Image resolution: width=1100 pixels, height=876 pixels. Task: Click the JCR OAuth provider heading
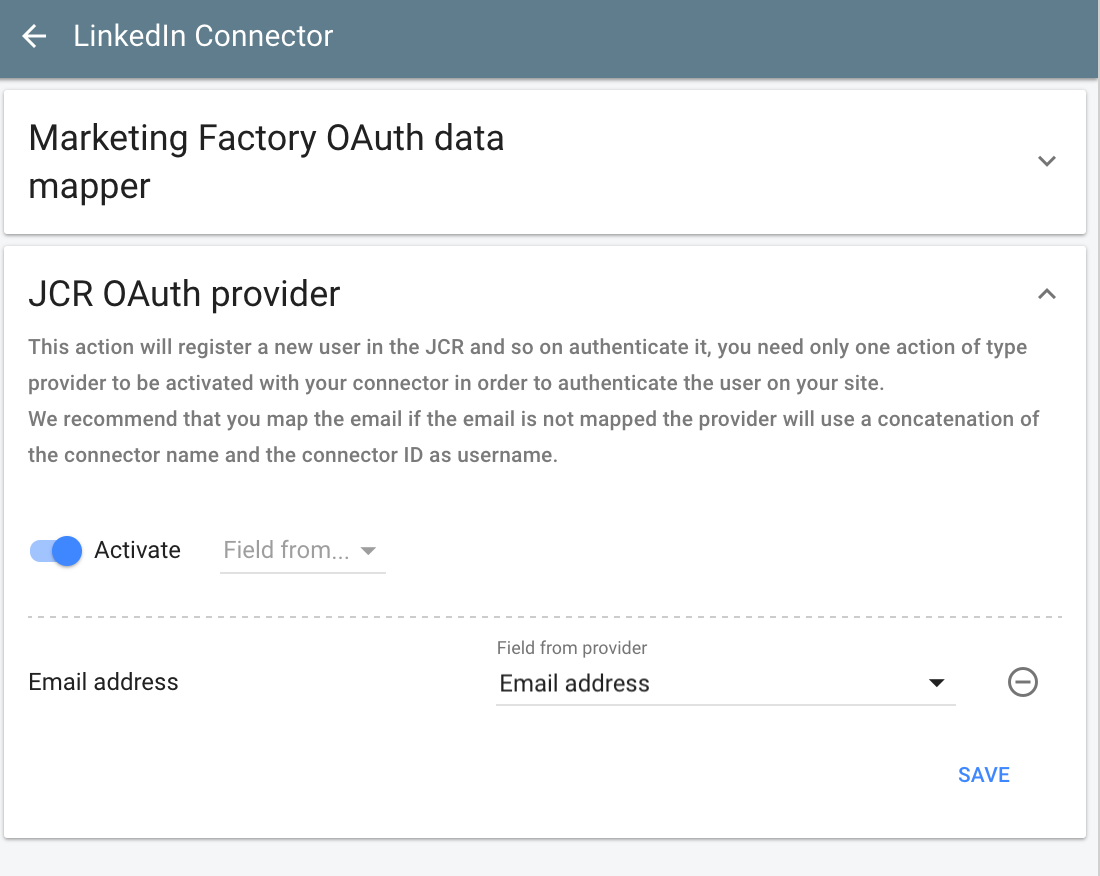(x=184, y=294)
